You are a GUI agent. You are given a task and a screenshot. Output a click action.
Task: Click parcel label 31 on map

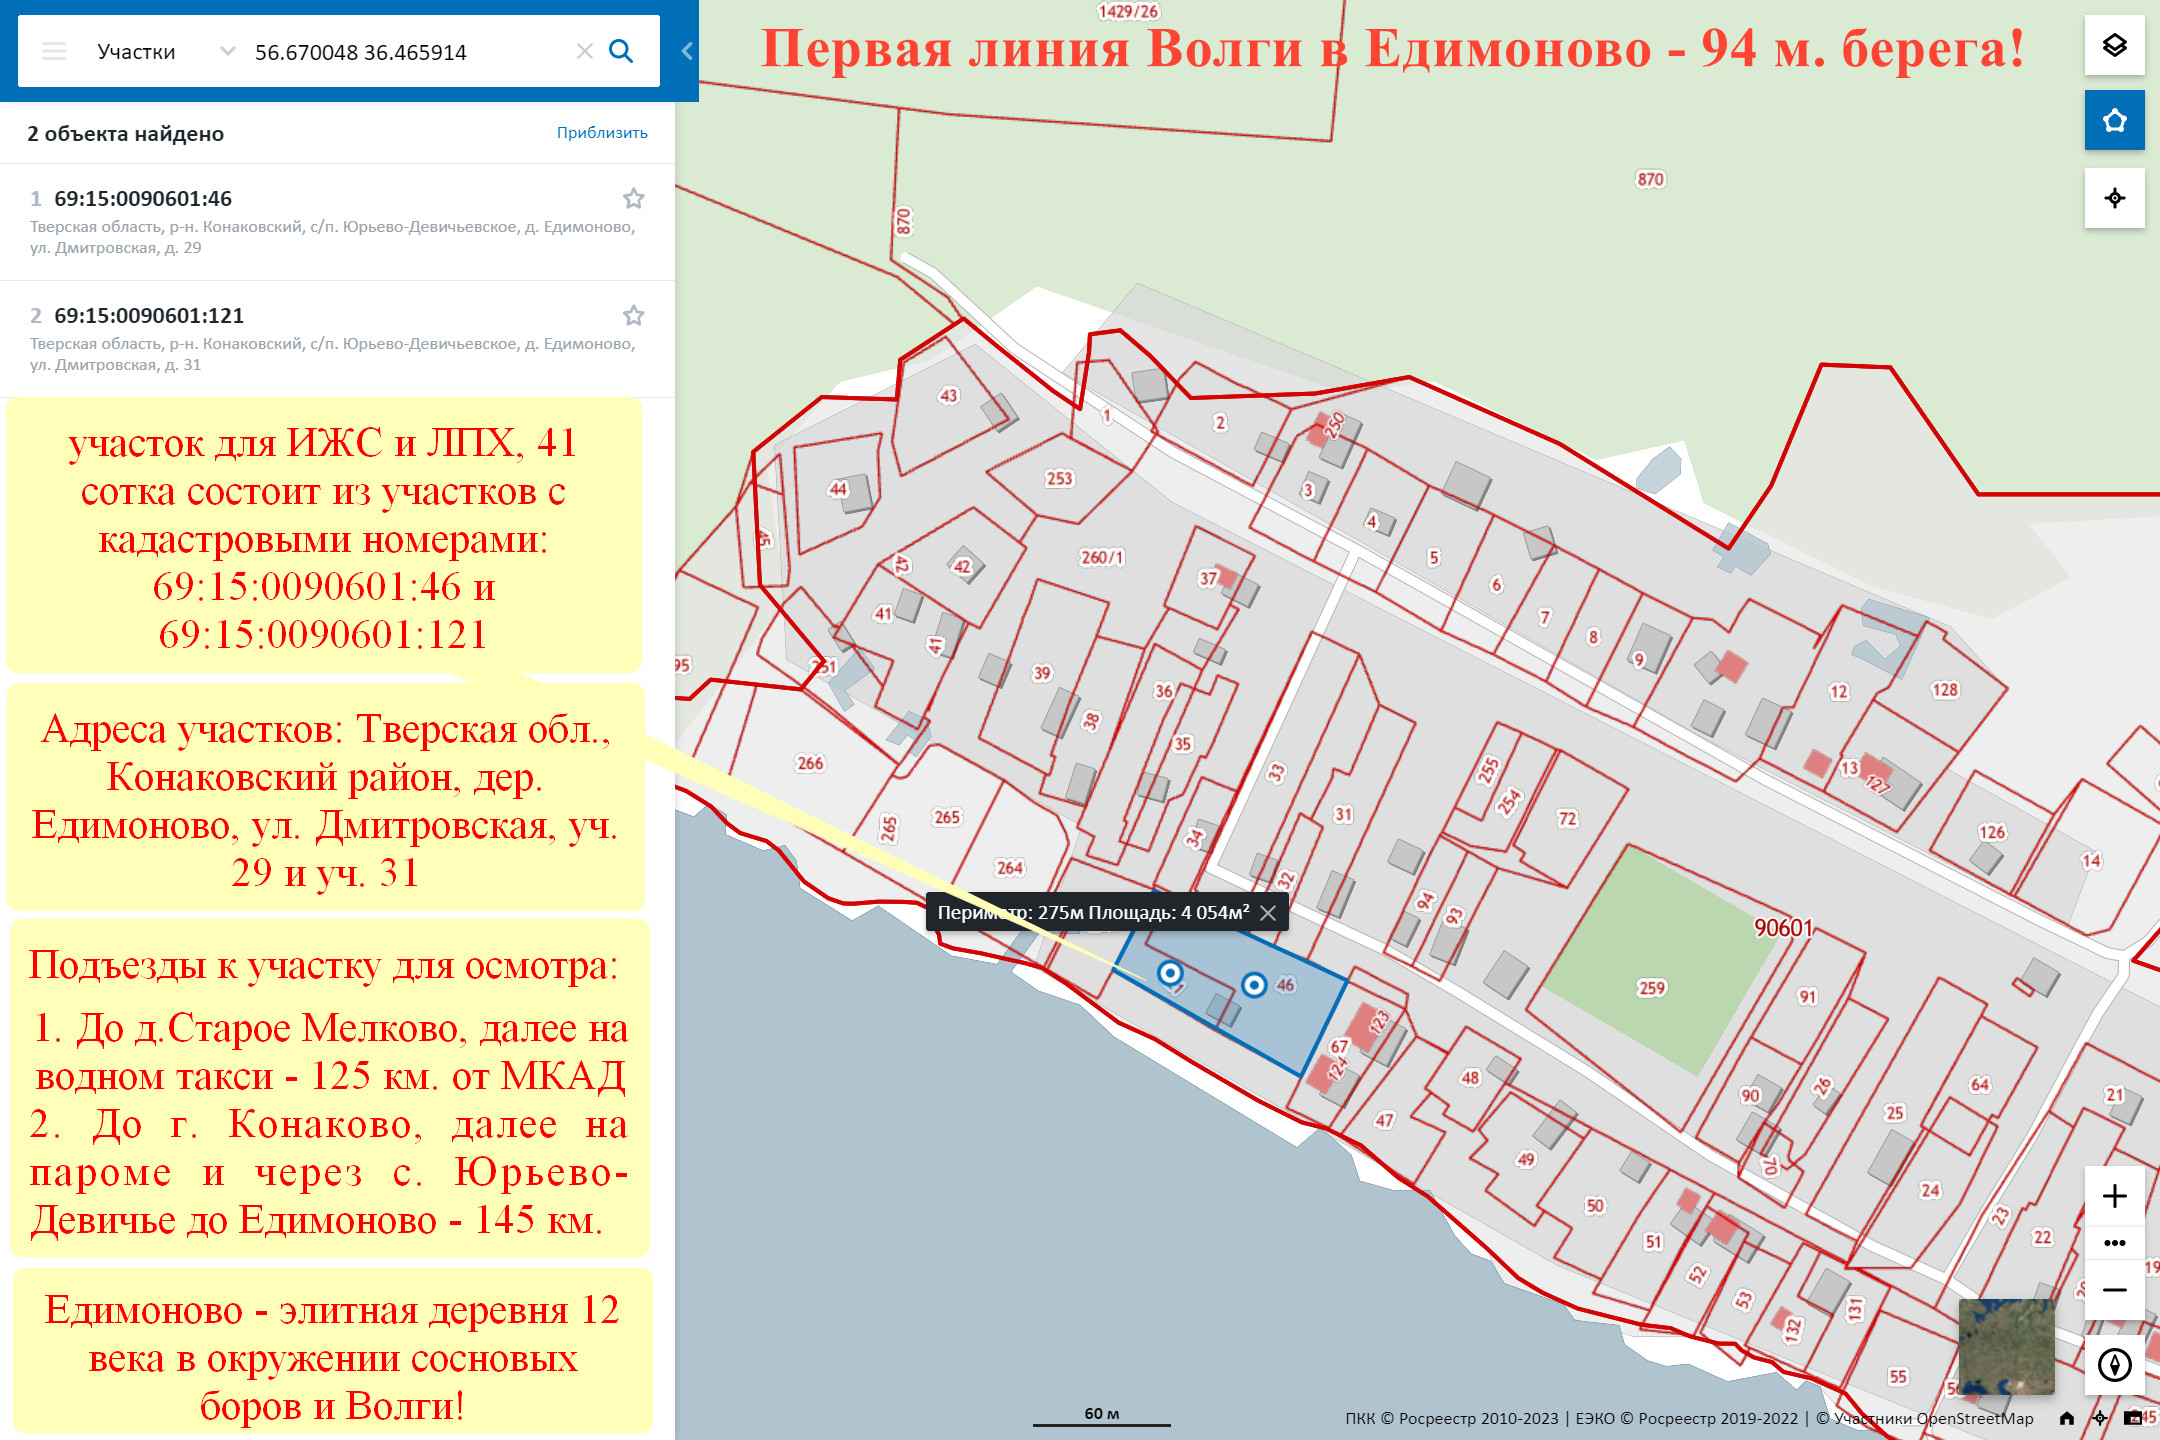click(1343, 814)
